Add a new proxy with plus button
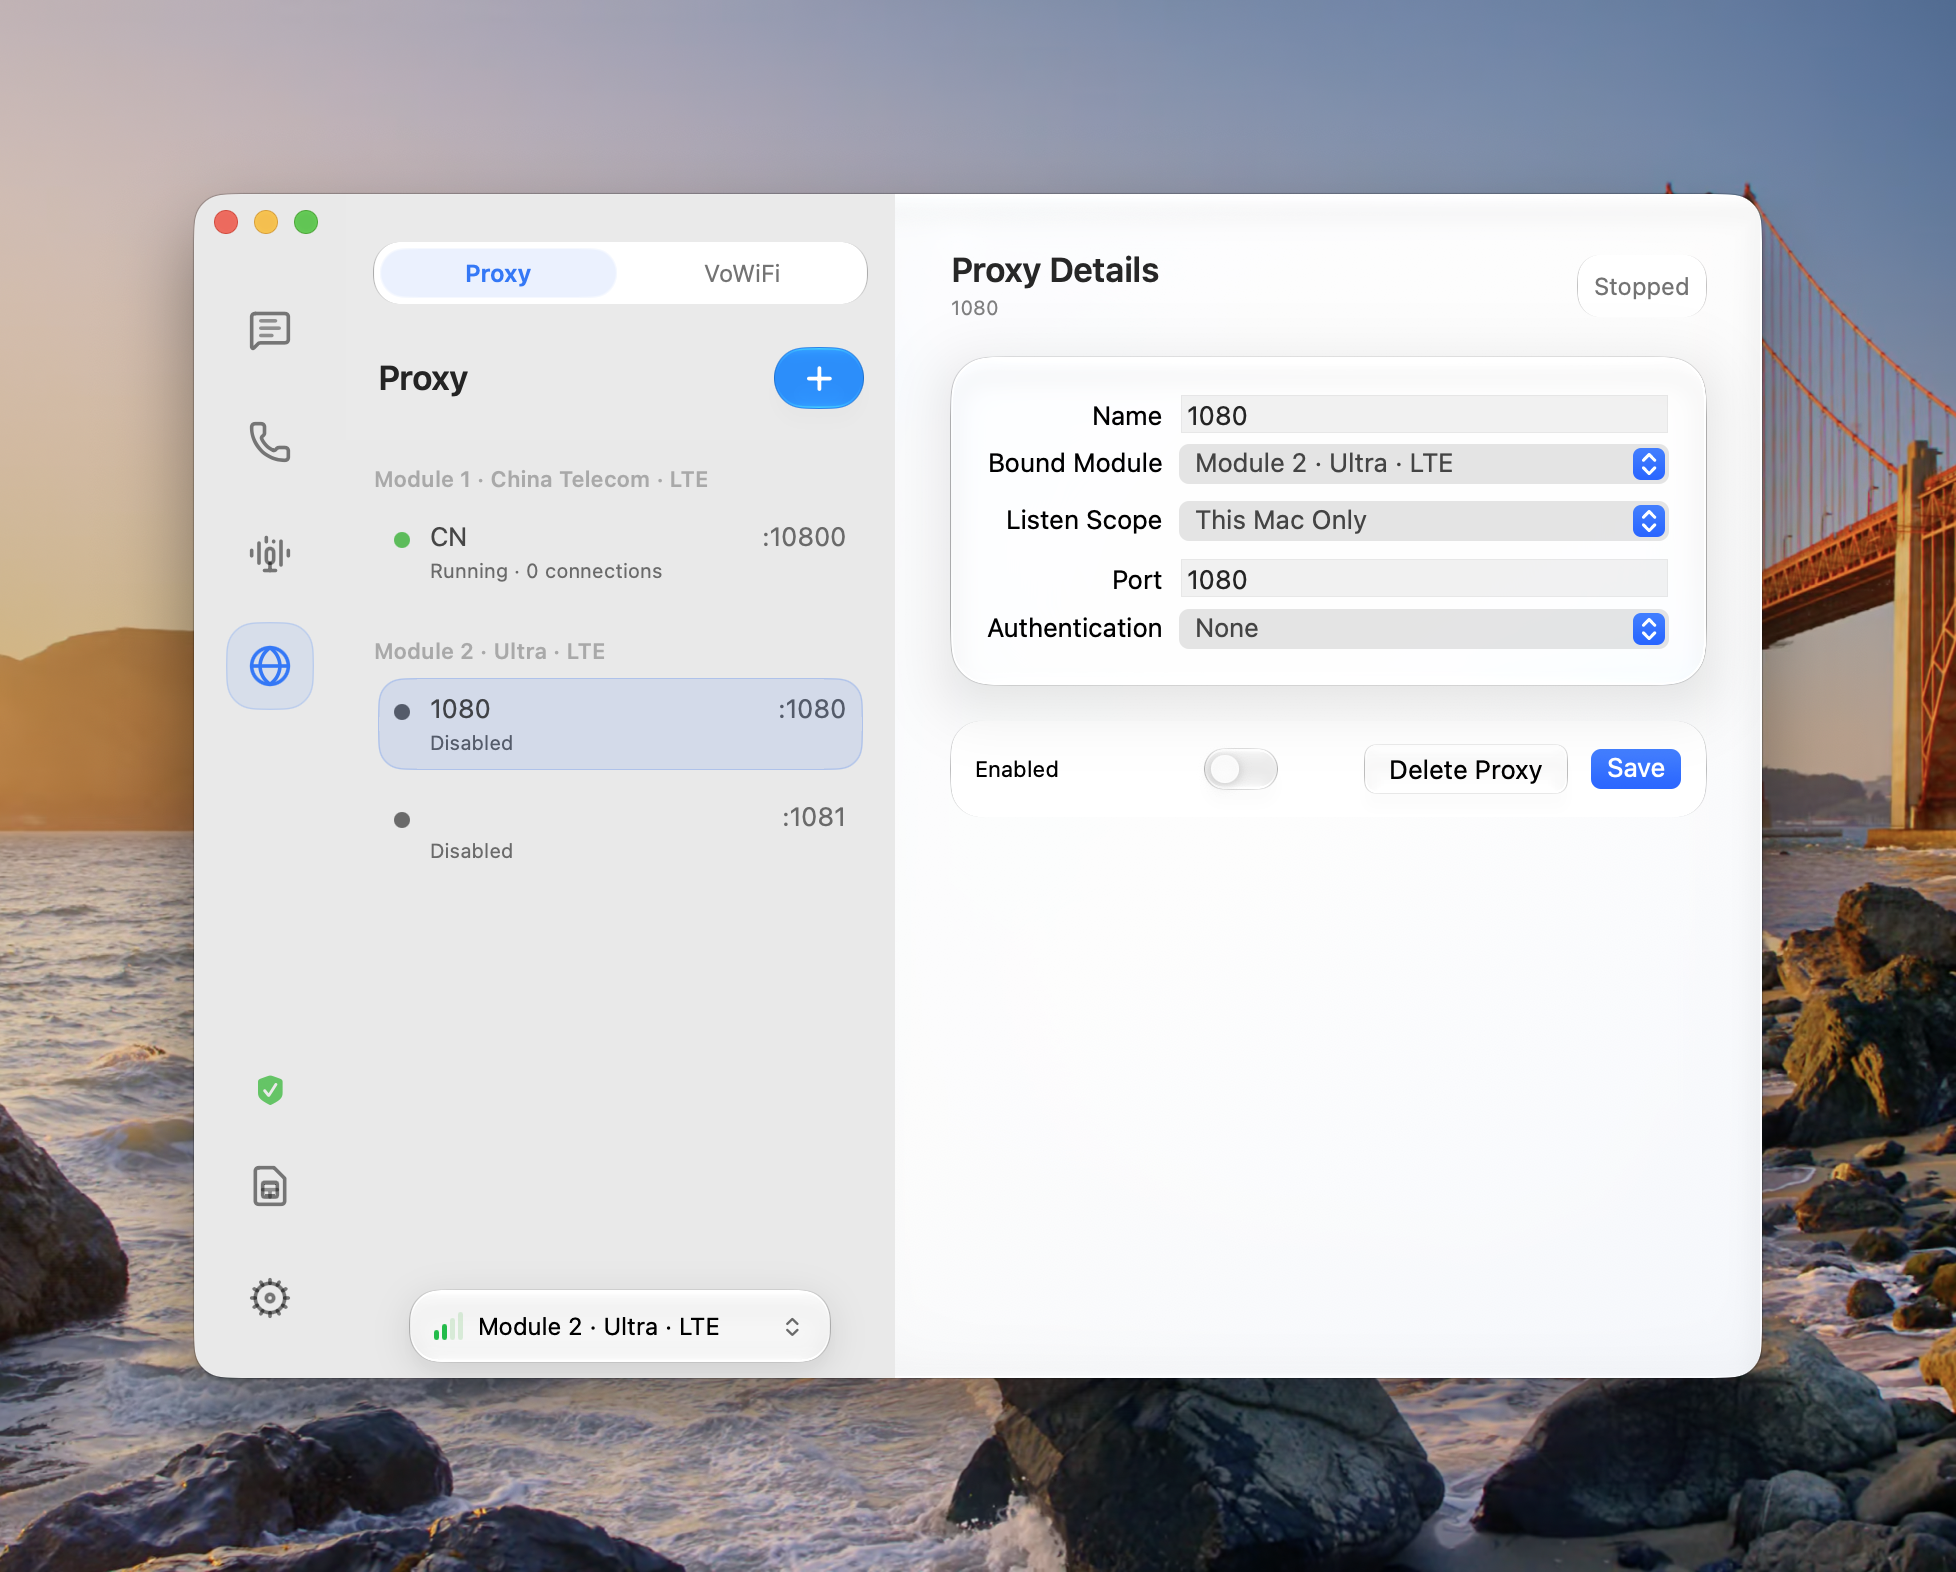1956x1572 pixels. 819,378
